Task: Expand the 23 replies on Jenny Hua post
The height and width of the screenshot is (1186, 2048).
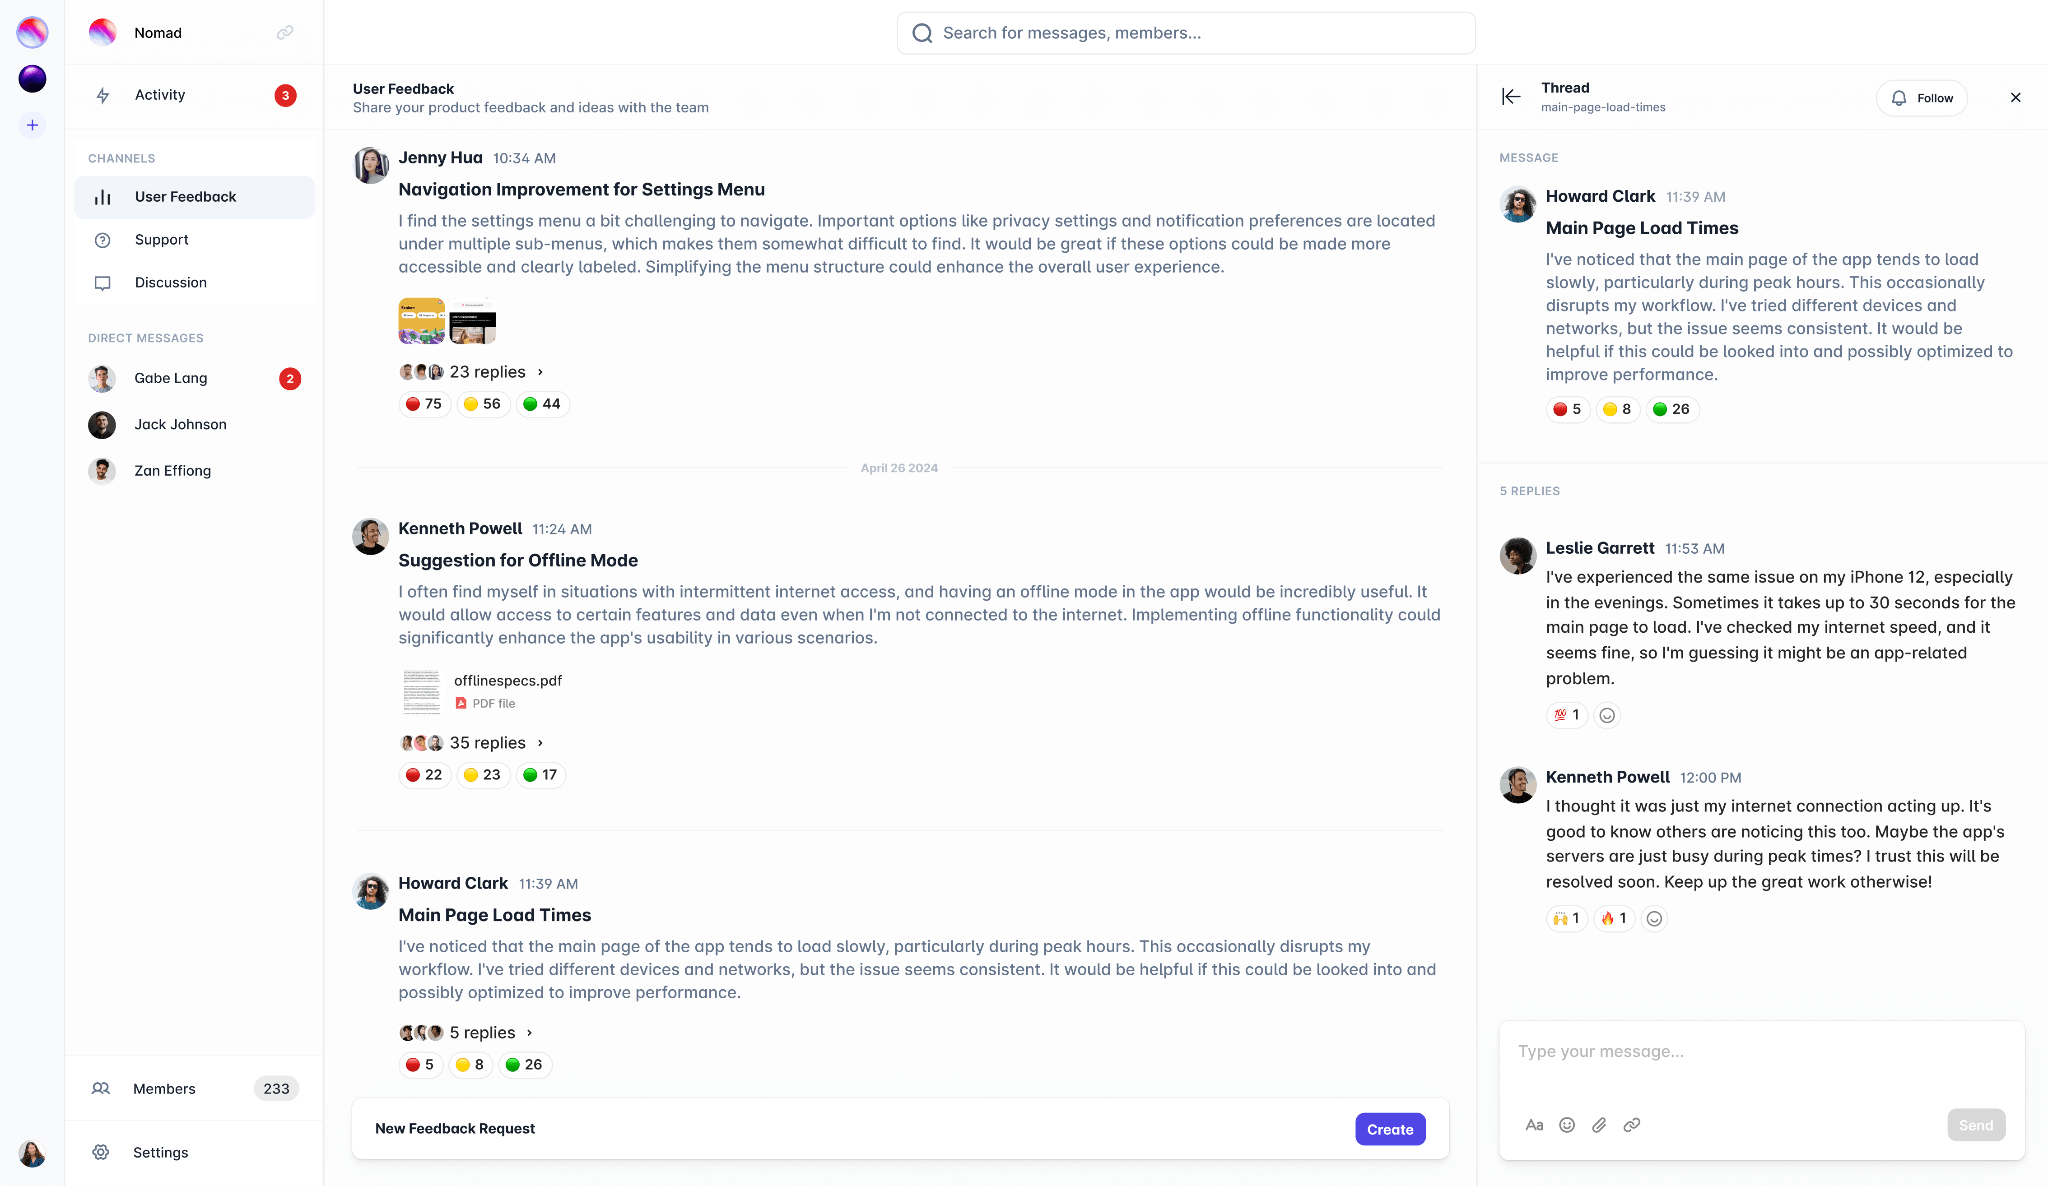Action: [487, 371]
